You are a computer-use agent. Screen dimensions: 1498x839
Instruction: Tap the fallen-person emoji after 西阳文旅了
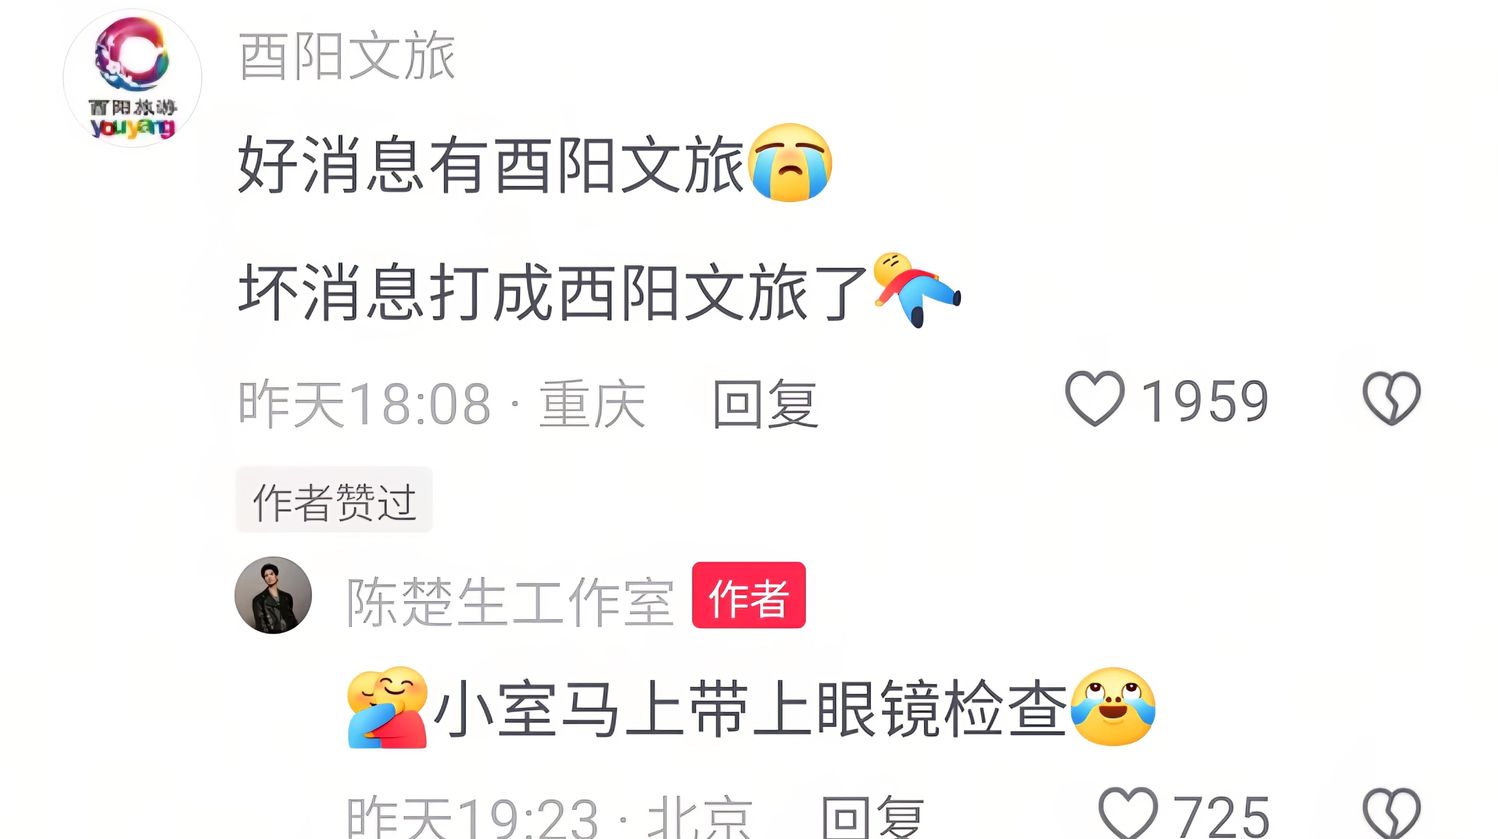coord(916,289)
